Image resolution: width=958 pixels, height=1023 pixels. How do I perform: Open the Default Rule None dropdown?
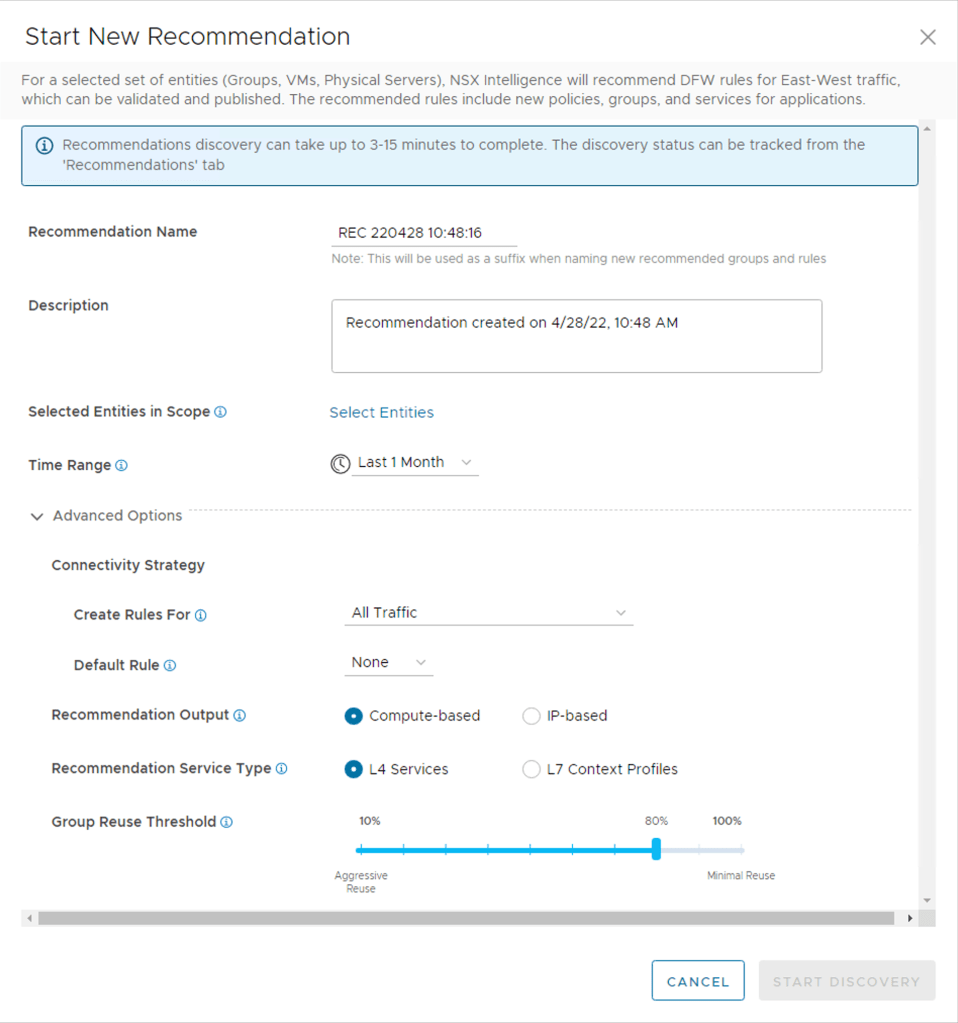(388, 663)
